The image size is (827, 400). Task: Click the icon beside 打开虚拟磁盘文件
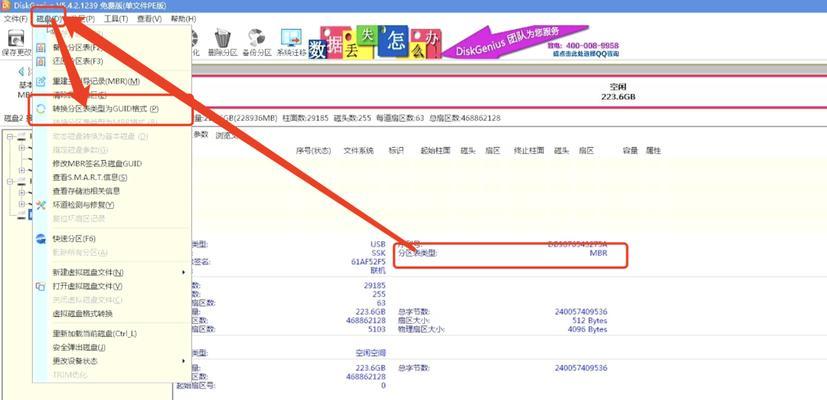click(41, 286)
